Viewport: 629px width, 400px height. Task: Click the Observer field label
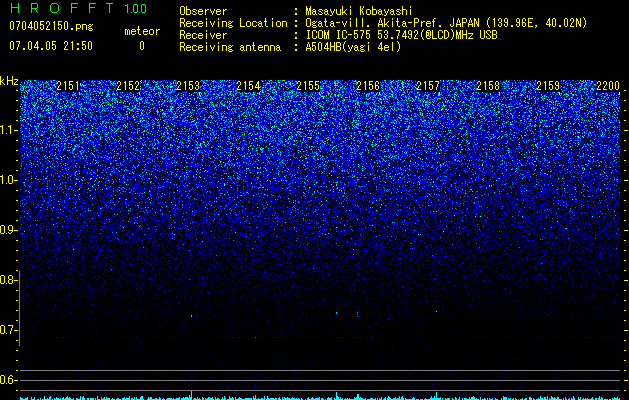[203, 11]
